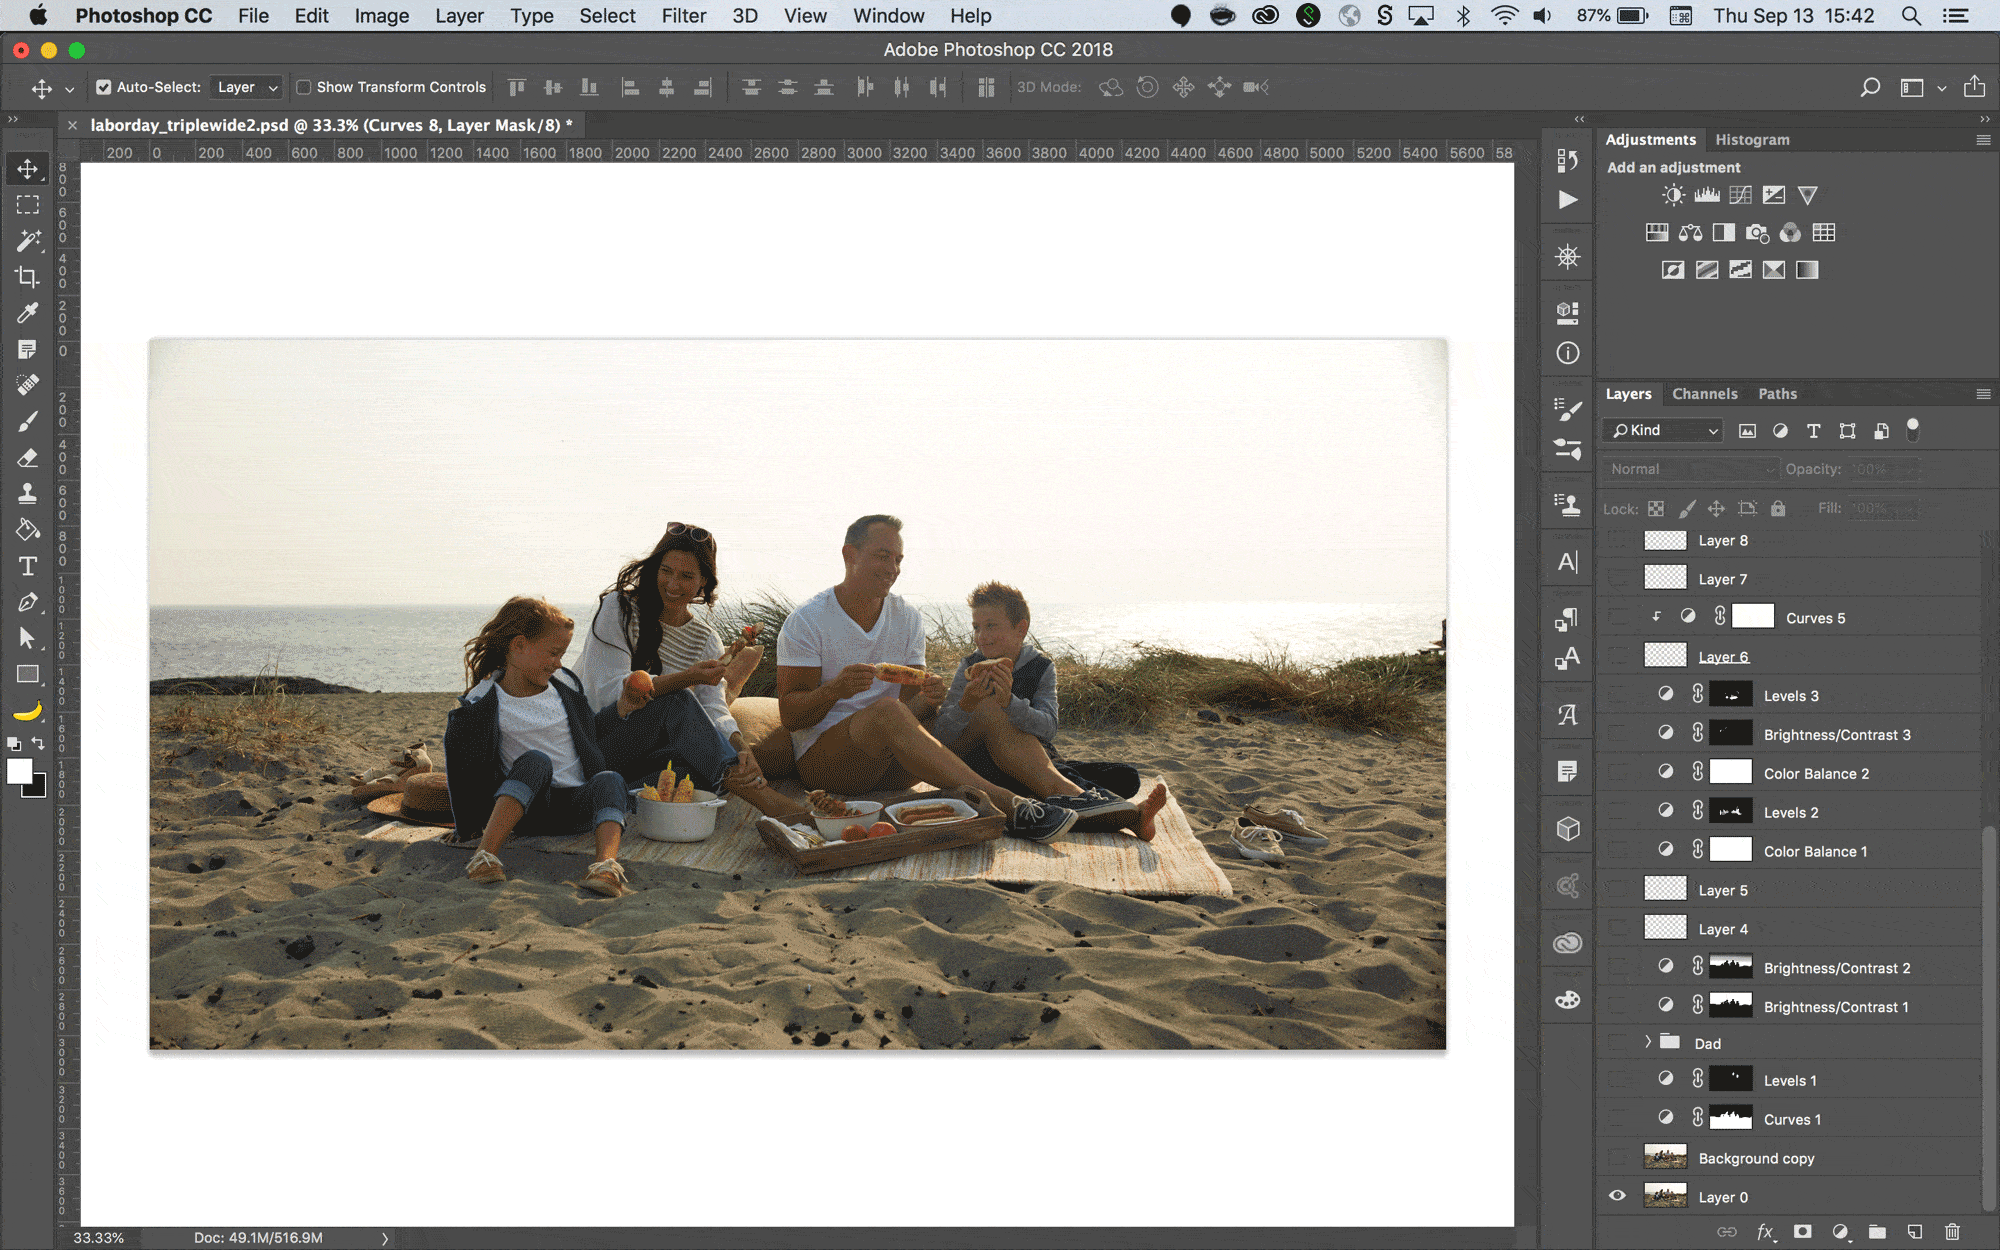This screenshot has width=2000, height=1250.
Task: Expand the Dad layer group
Action: pos(1648,1042)
